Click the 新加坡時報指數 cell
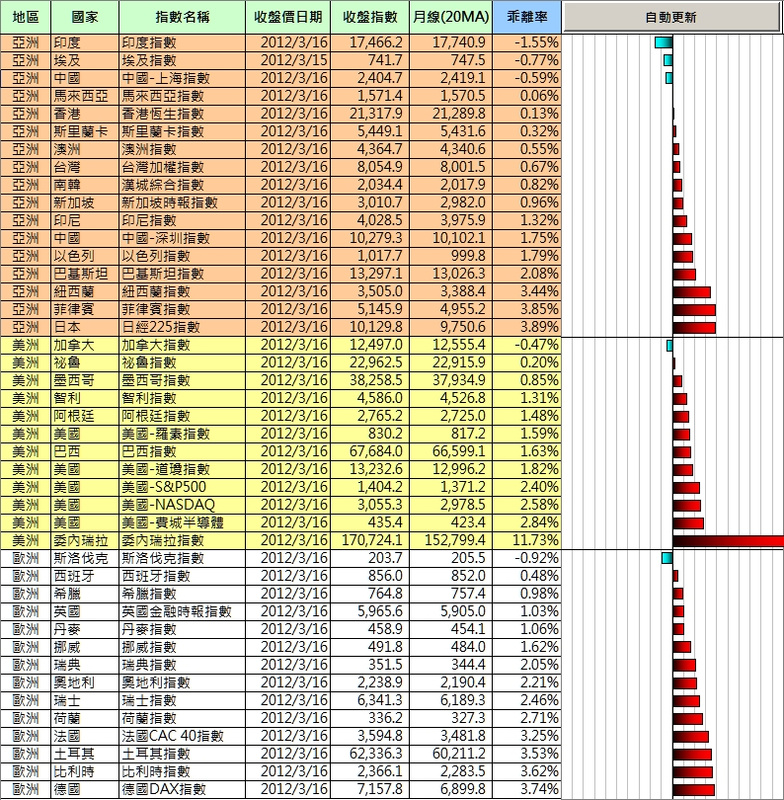 coord(182,203)
